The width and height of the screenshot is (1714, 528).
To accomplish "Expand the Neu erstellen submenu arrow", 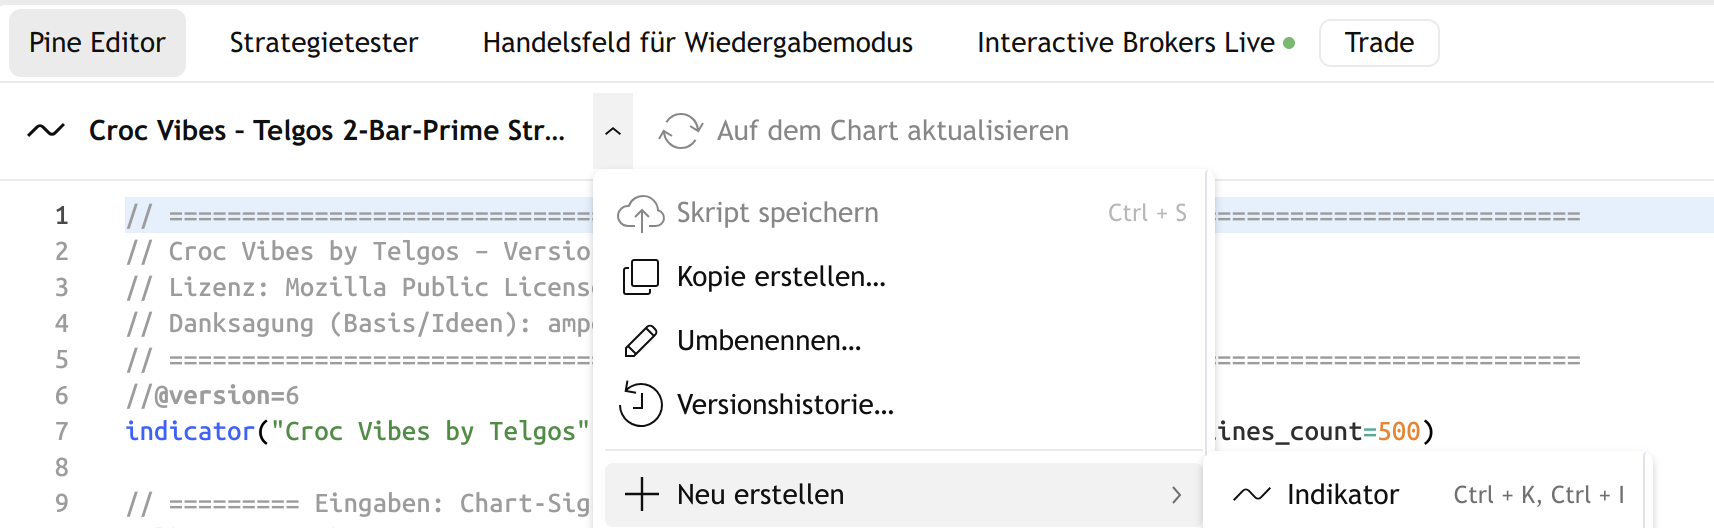I will coord(1176,494).
